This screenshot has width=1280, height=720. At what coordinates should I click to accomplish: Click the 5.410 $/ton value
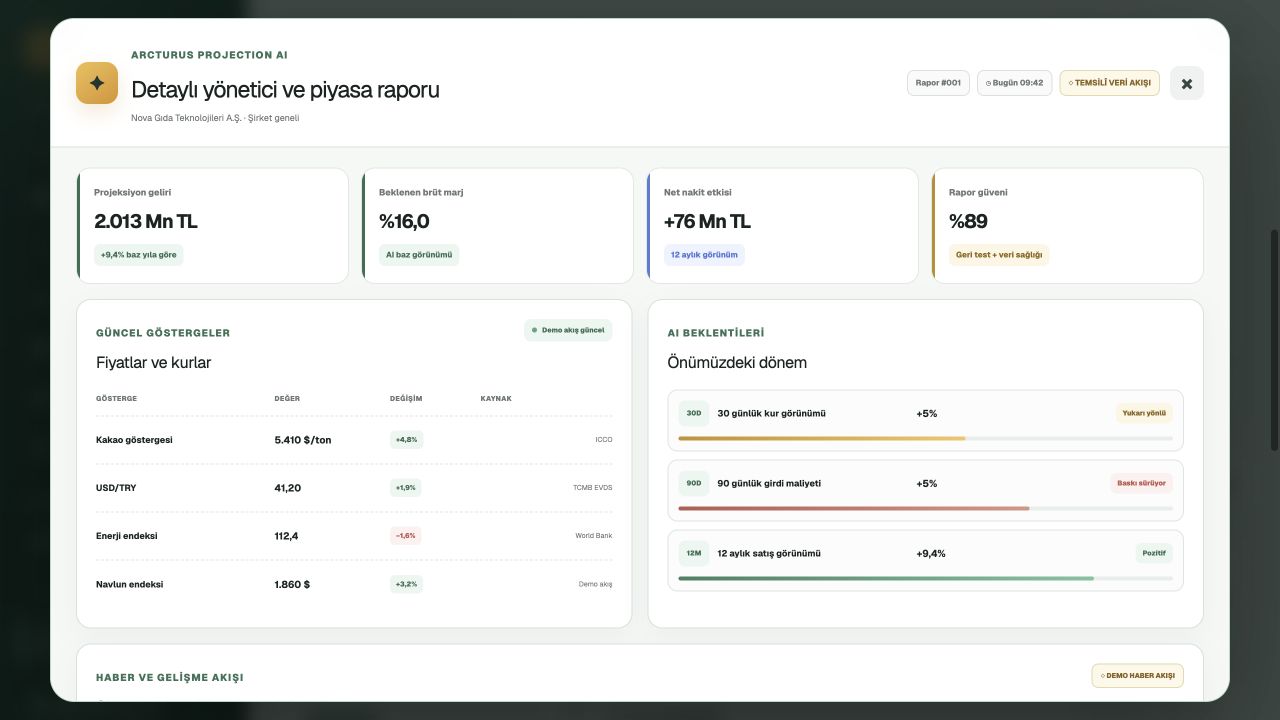pyautogui.click(x=302, y=439)
